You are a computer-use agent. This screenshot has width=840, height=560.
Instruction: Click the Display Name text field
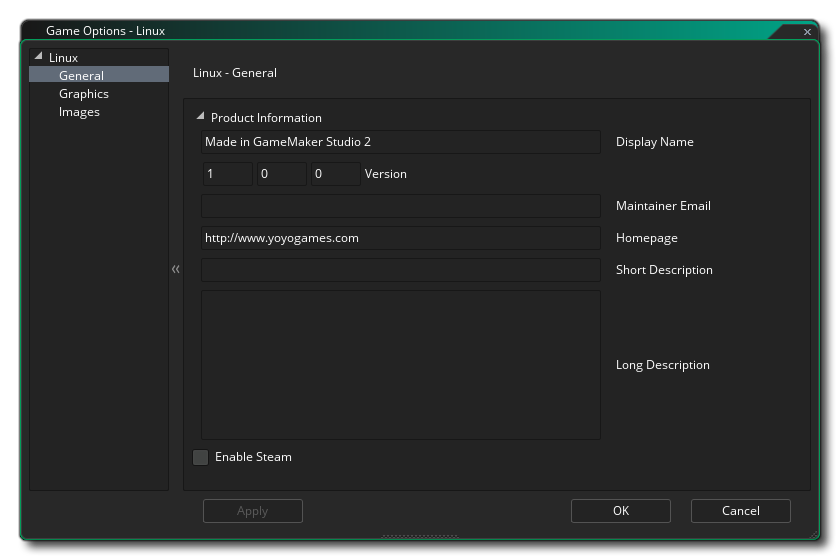pyautogui.click(x=400, y=142)
